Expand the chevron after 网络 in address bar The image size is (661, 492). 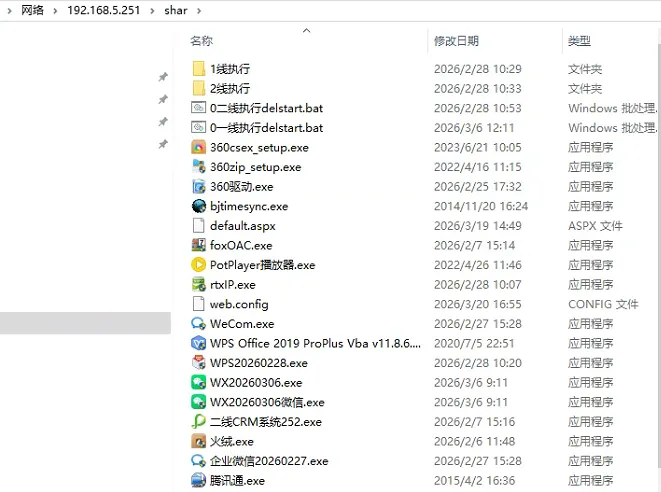[55, 11]
